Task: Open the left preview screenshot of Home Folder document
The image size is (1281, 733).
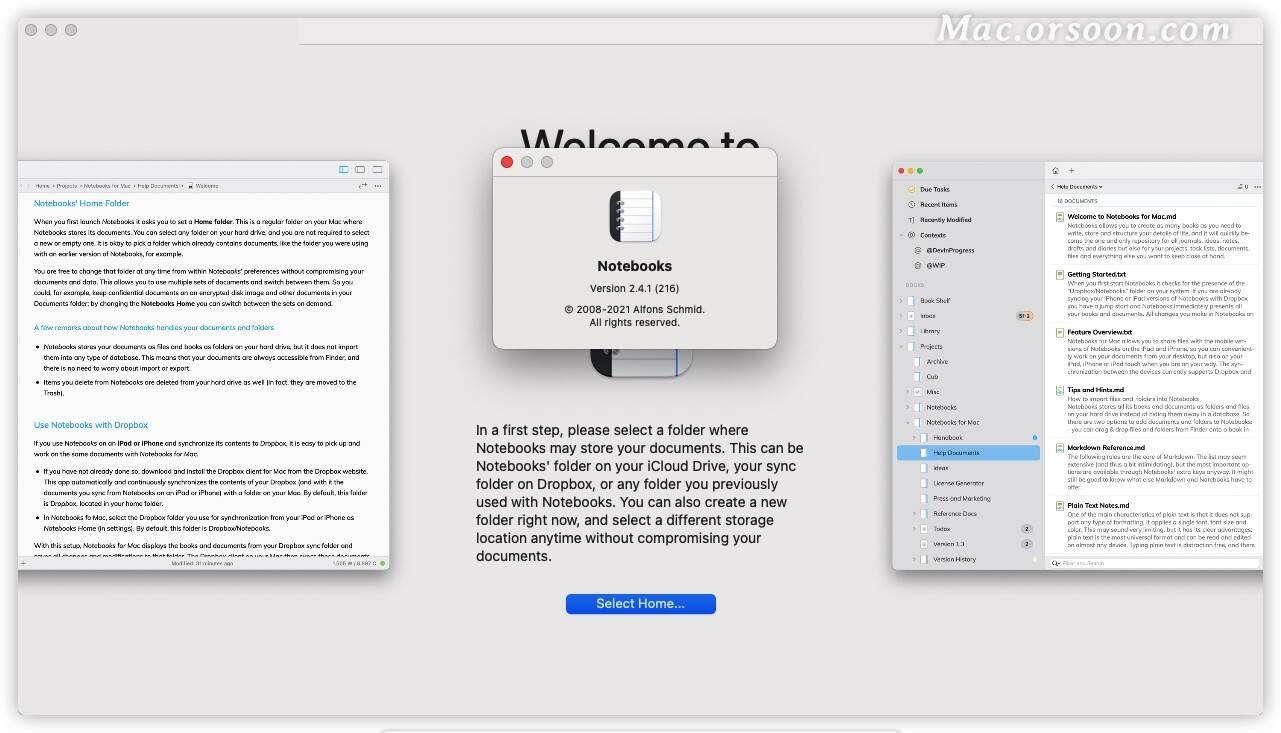Action: [x=204, y=365]
